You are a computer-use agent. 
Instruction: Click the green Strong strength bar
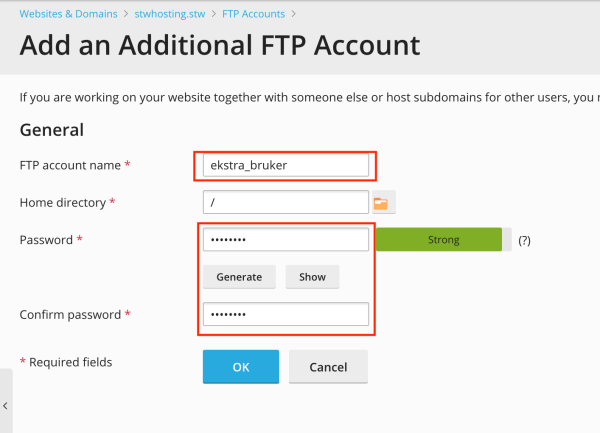[439, 239]
